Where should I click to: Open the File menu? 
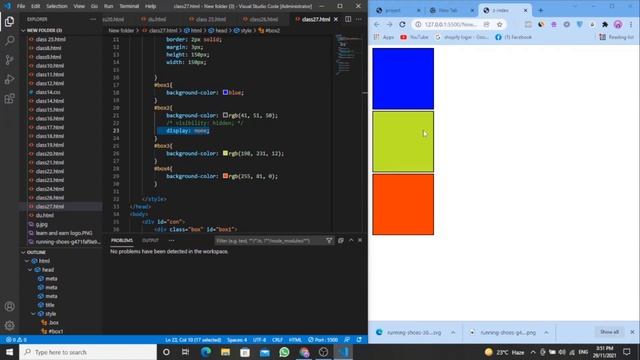21,6
